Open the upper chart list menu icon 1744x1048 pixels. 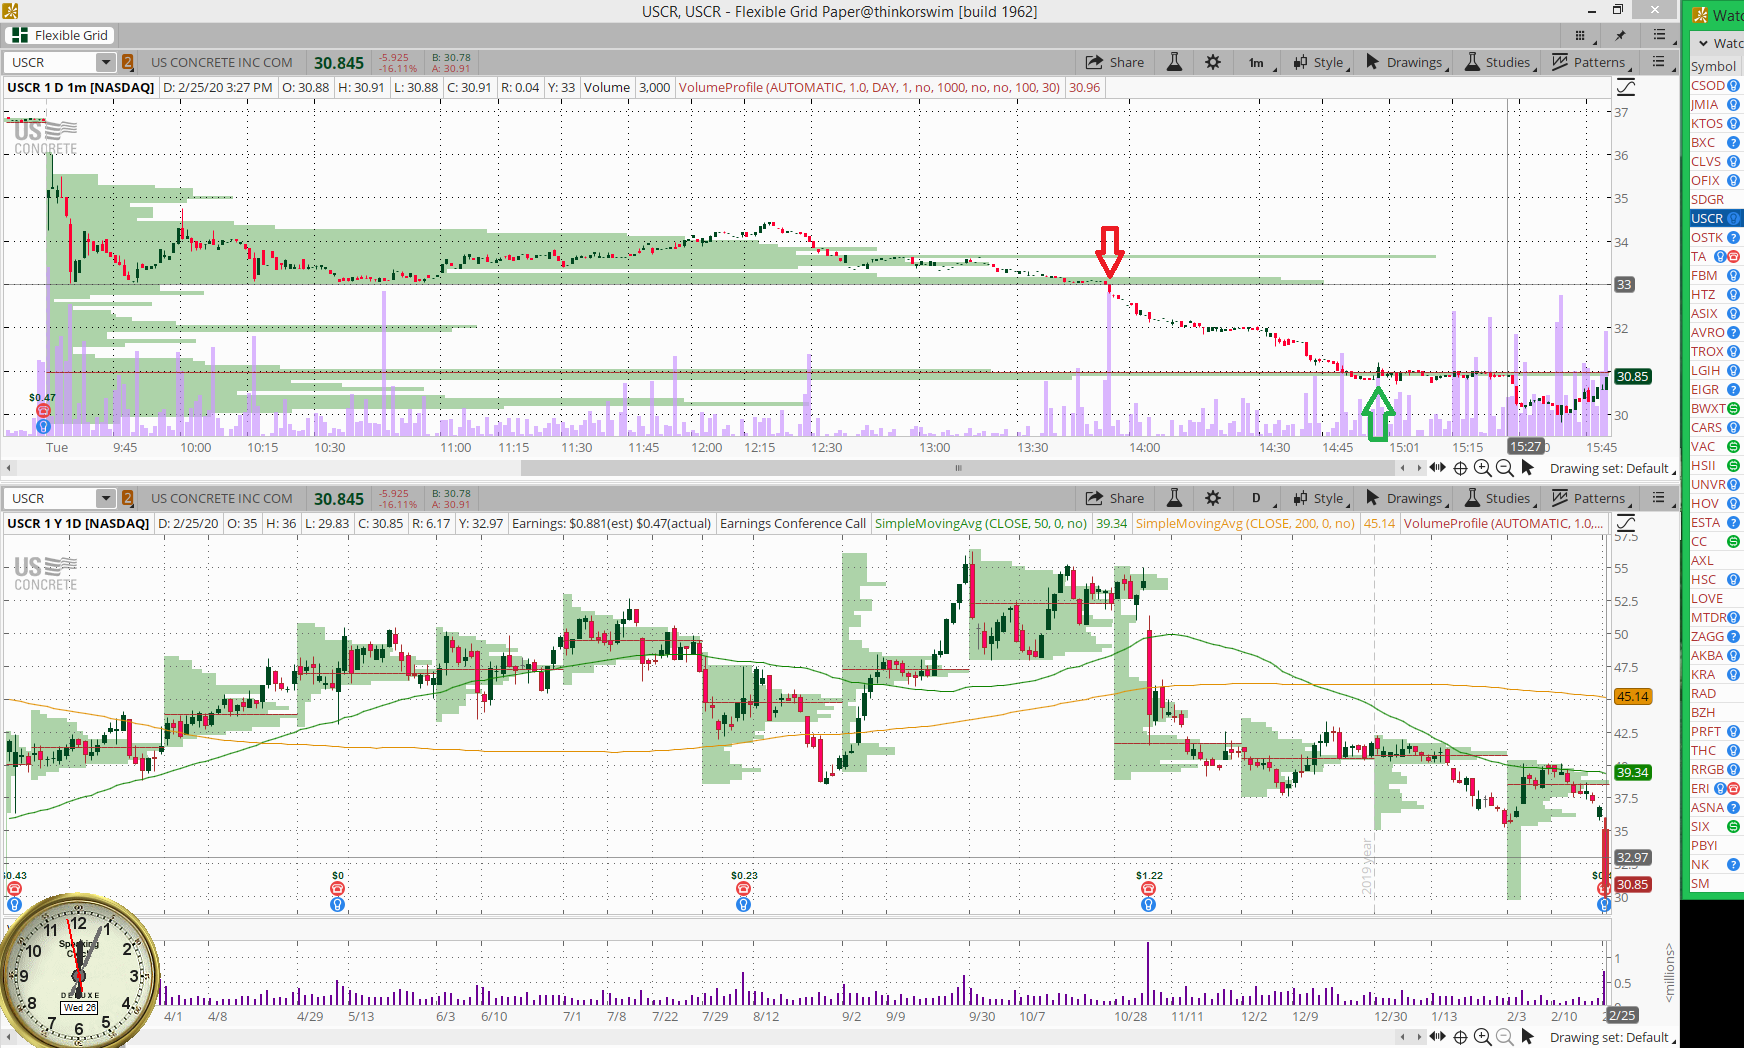(1659, 62)
